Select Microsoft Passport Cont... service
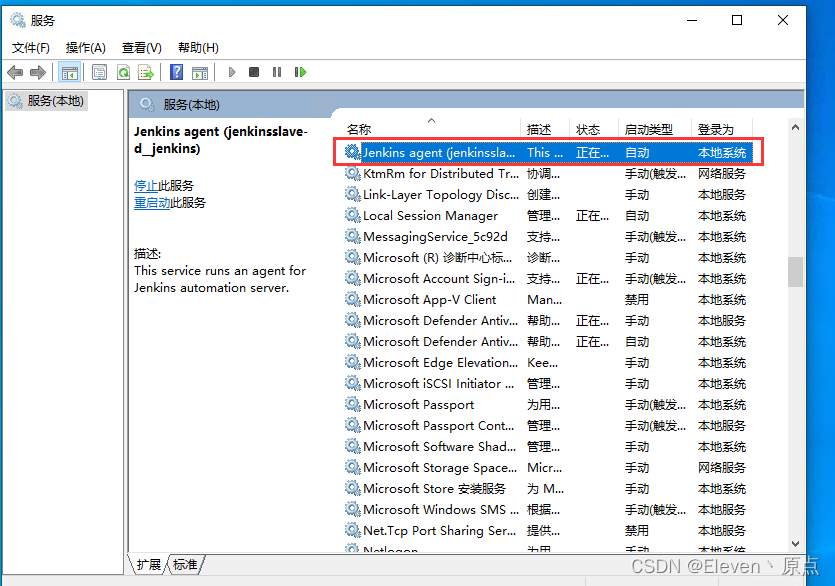Screen dimensions: 835x586 click(x=547, y=426)
